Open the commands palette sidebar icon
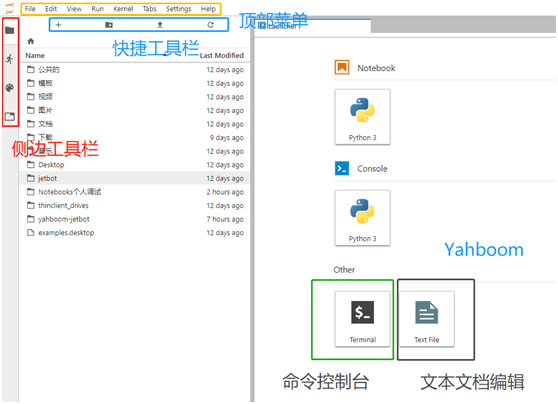This screenshot has height=404, width=558. click(x=10, y=88)
